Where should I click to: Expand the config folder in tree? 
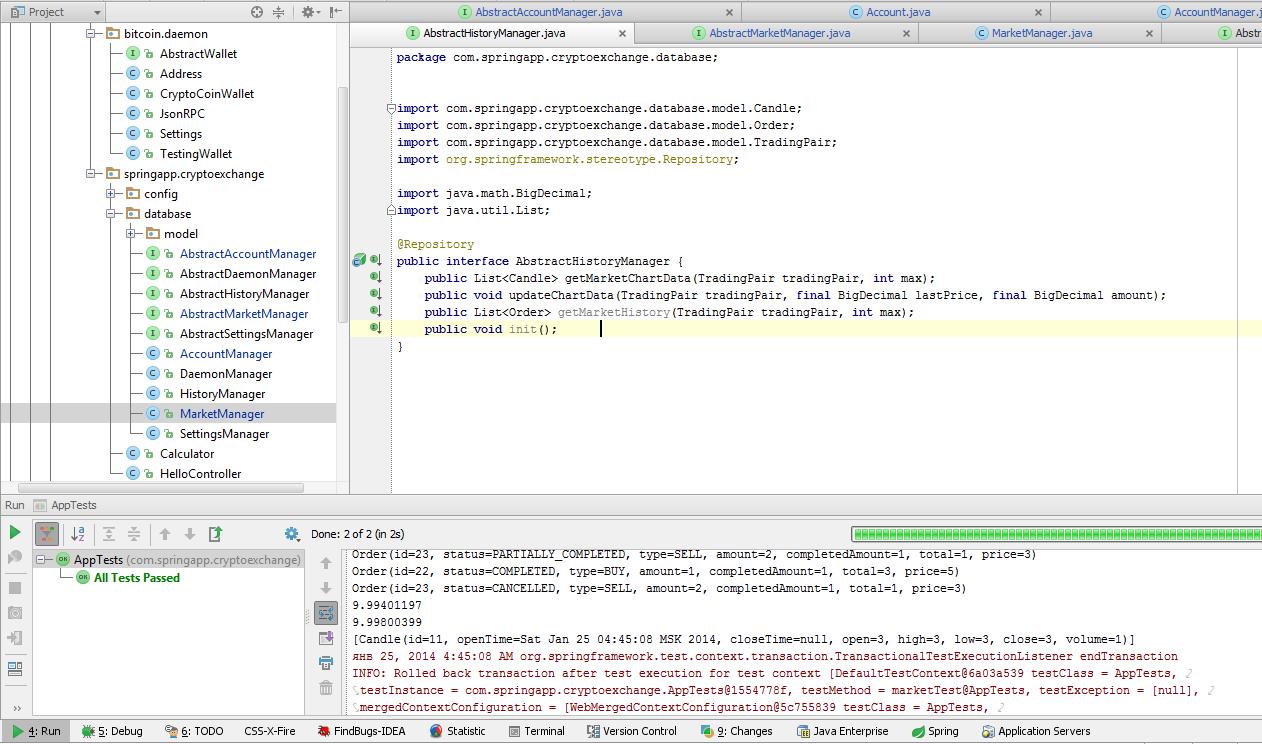[111, 194]
